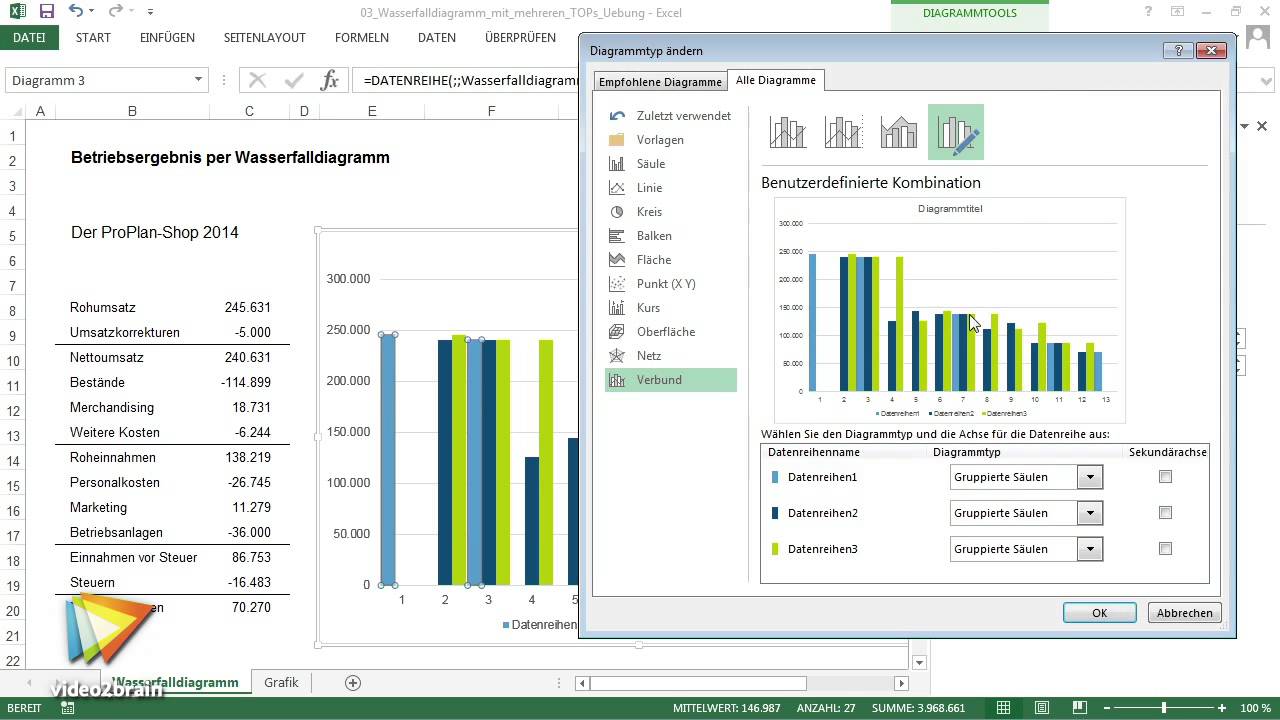Viewport: 1280px width, 720px height.
Task: Click the vertical scrollbar down arrow of worksheet
Action: (920, 662)
